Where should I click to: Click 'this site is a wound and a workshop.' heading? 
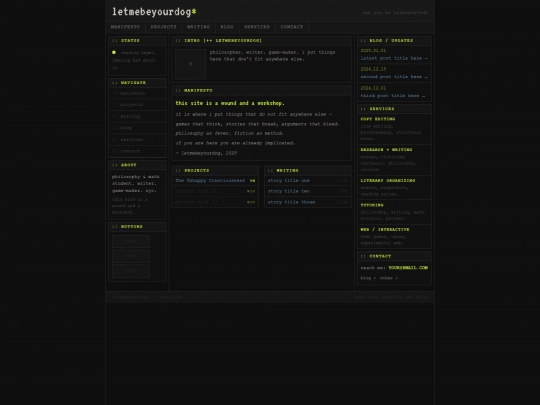(230, 103)
